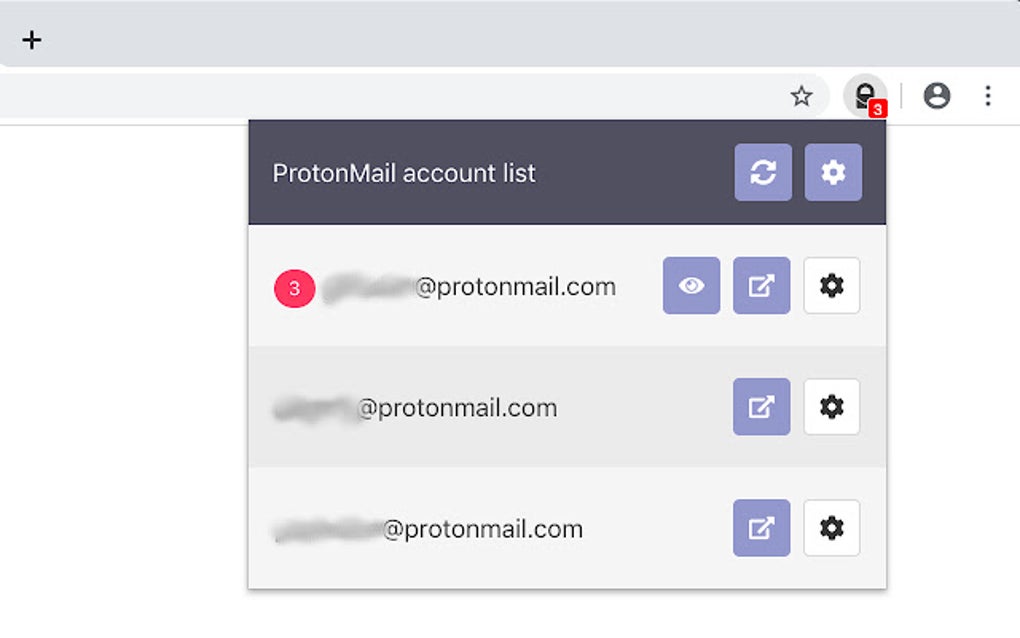Open a new browser tab with the plus button
1020x638 pixels.
(31, 41)
